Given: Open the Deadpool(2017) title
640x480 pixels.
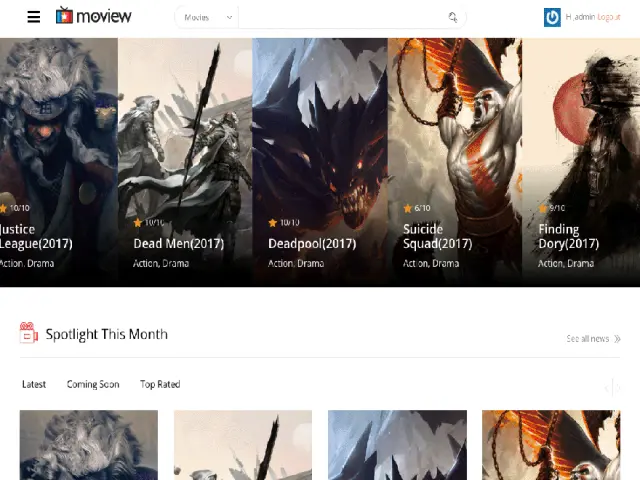Looking at the screenshot, I should pyautogui.click(x=312, y=244).
